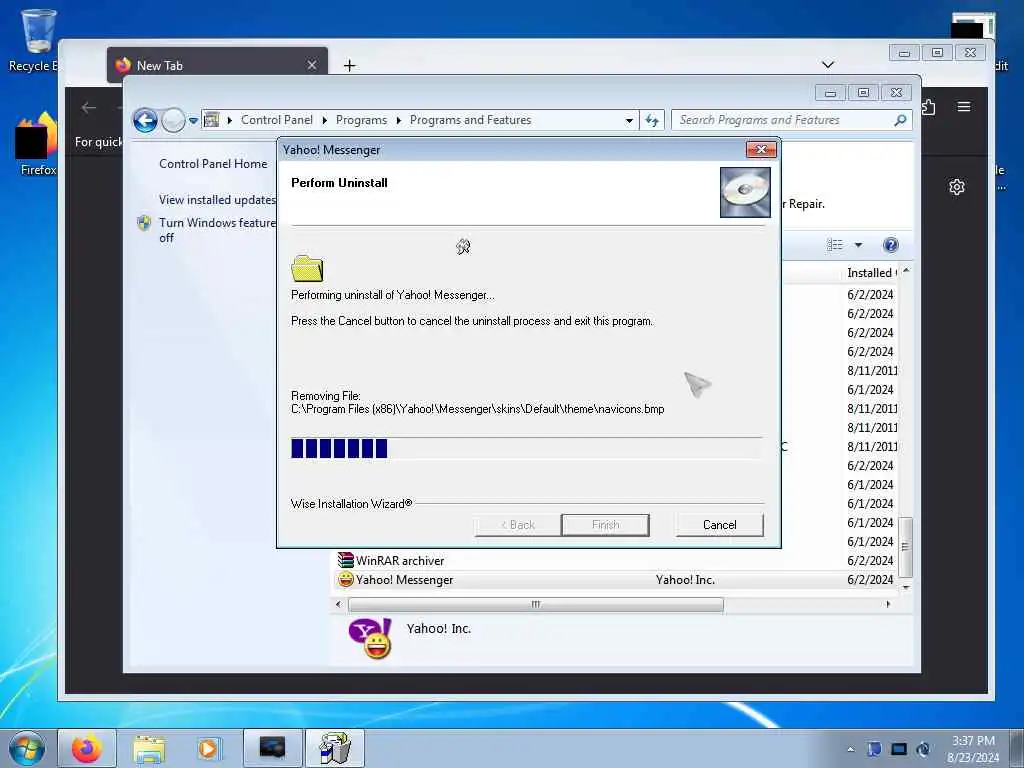The image size is (1024, 768).
Task: Close the Yahoo! Messenger uninstall dialog
Action: click(761, 150)
